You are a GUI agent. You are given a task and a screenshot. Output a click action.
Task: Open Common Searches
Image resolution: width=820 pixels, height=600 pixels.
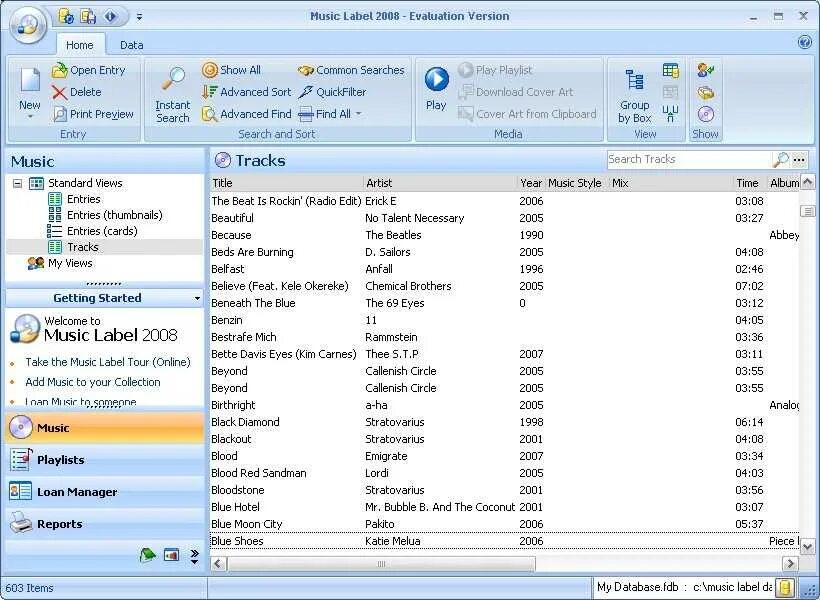coord(351,70)
